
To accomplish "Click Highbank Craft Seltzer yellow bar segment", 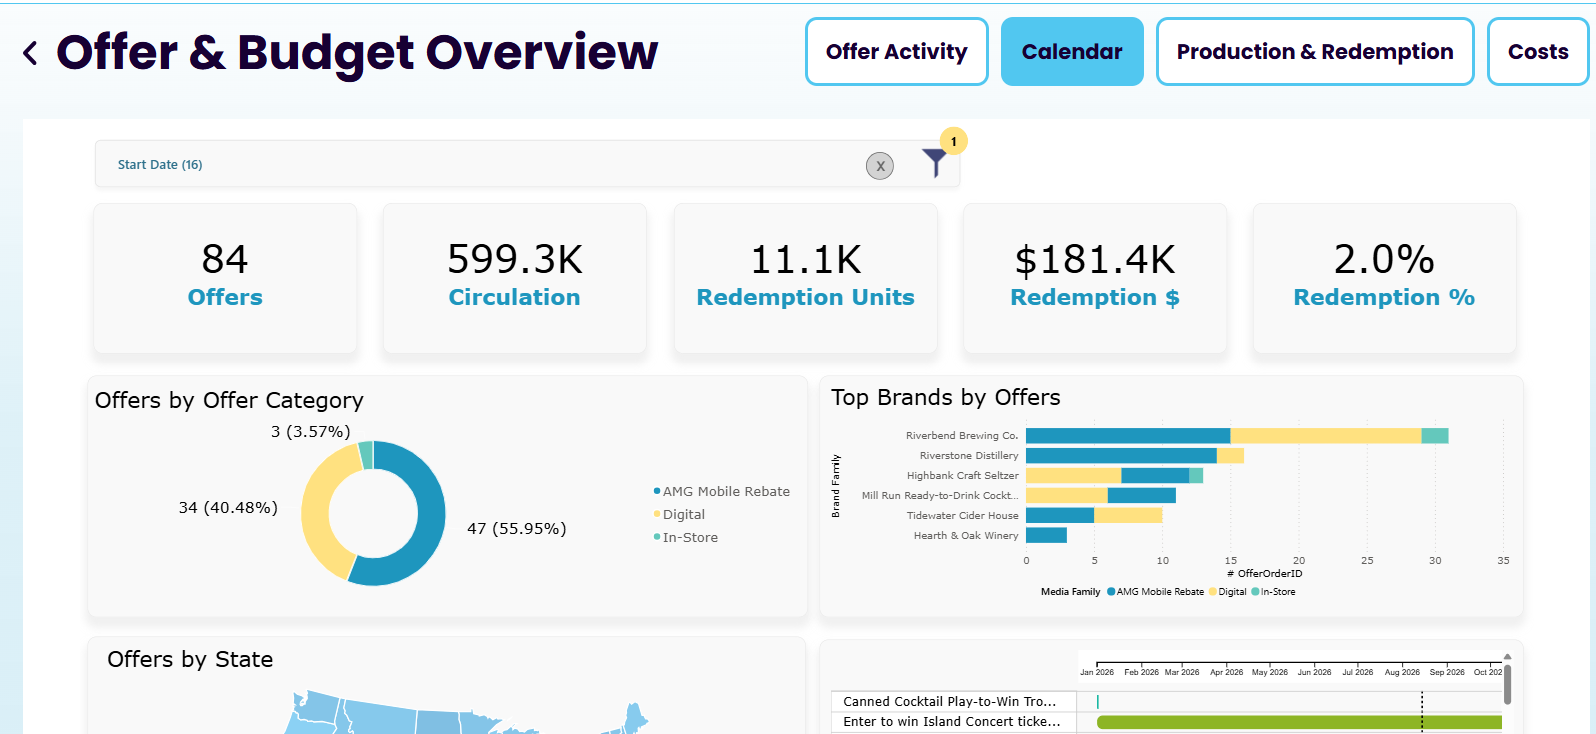I will (1073, 475).
